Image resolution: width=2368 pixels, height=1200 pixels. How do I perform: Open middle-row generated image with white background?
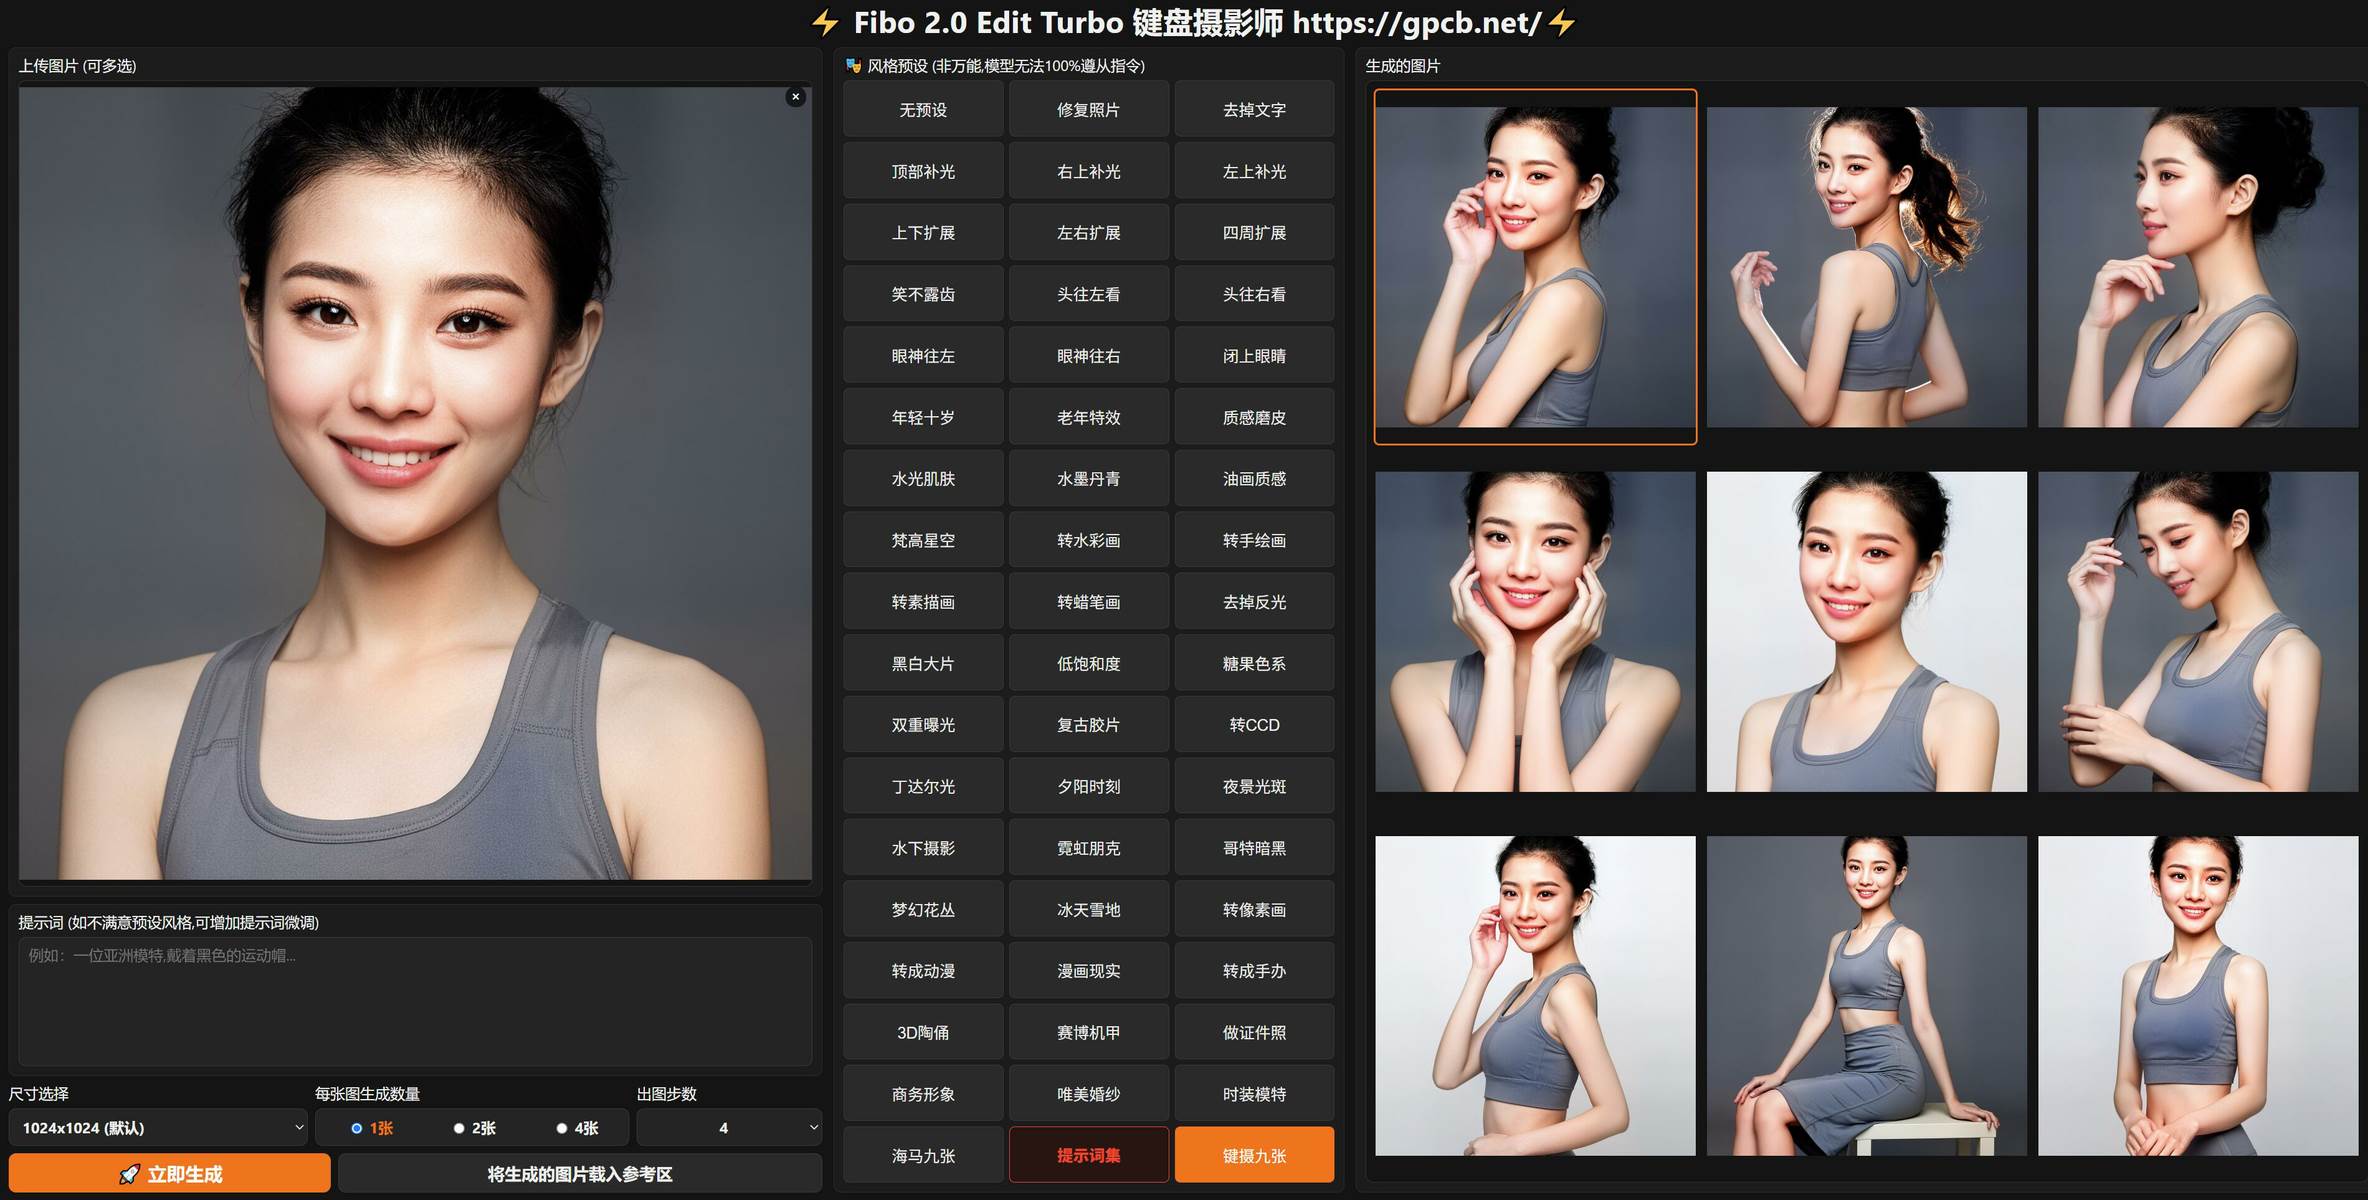coord(1866,632)
